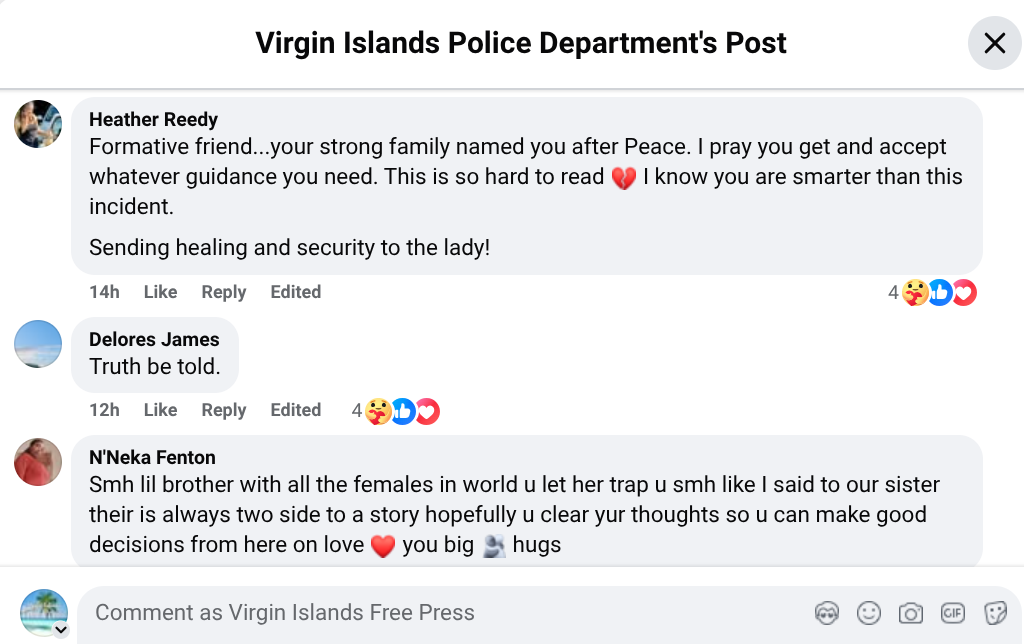The height and width of the screenshot is (644, 1024).
Task: Click into the comment input field
Action: coord(440,613)
